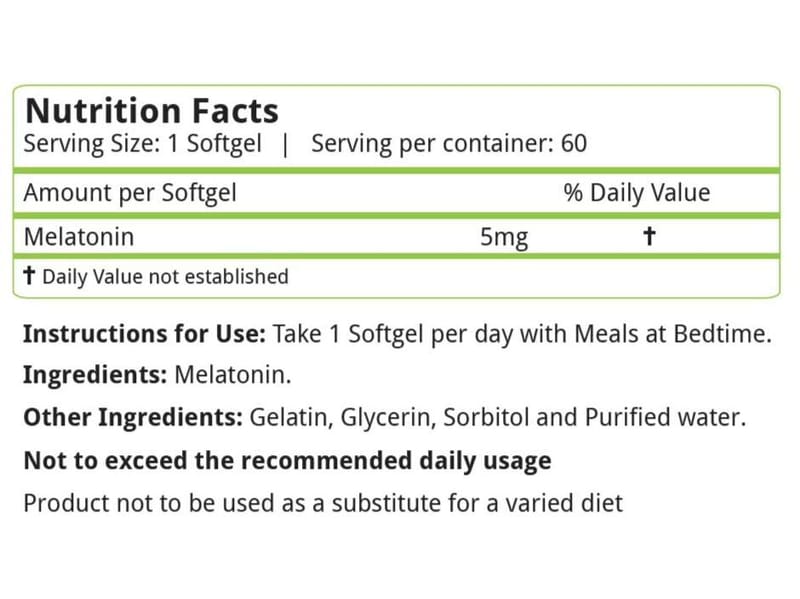
Task: Click the Amount per Softgel label
Action: coord(130,193)
